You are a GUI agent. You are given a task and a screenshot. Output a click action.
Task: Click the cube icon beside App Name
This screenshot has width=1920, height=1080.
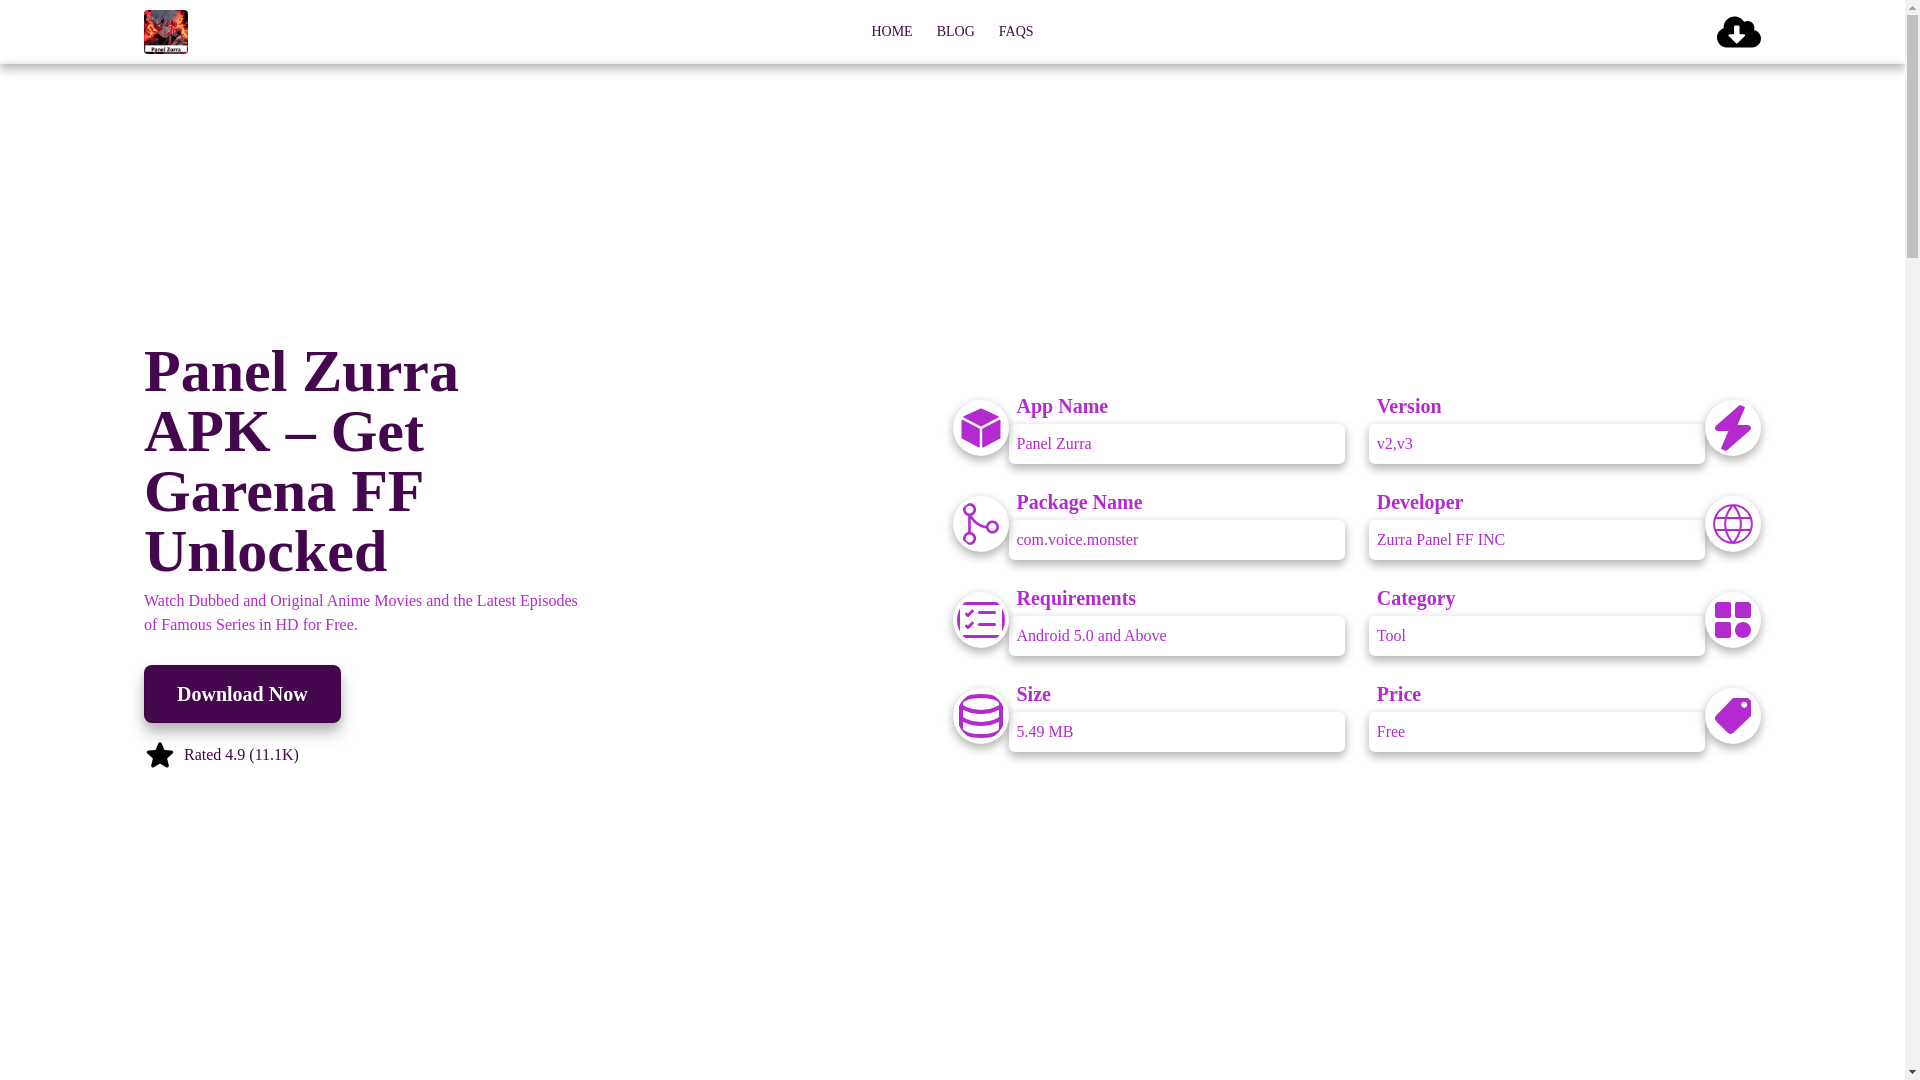(980, 428)
